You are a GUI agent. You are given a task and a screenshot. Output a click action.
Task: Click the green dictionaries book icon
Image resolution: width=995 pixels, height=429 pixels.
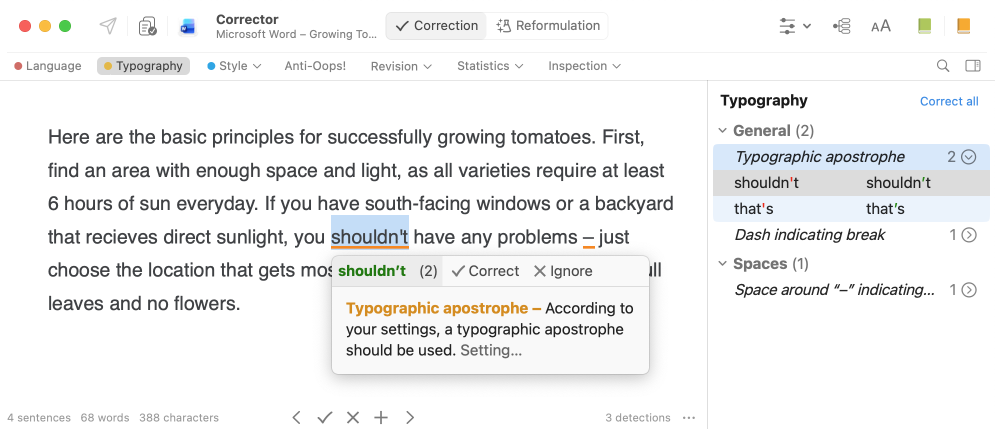click(x=924, y=26)
